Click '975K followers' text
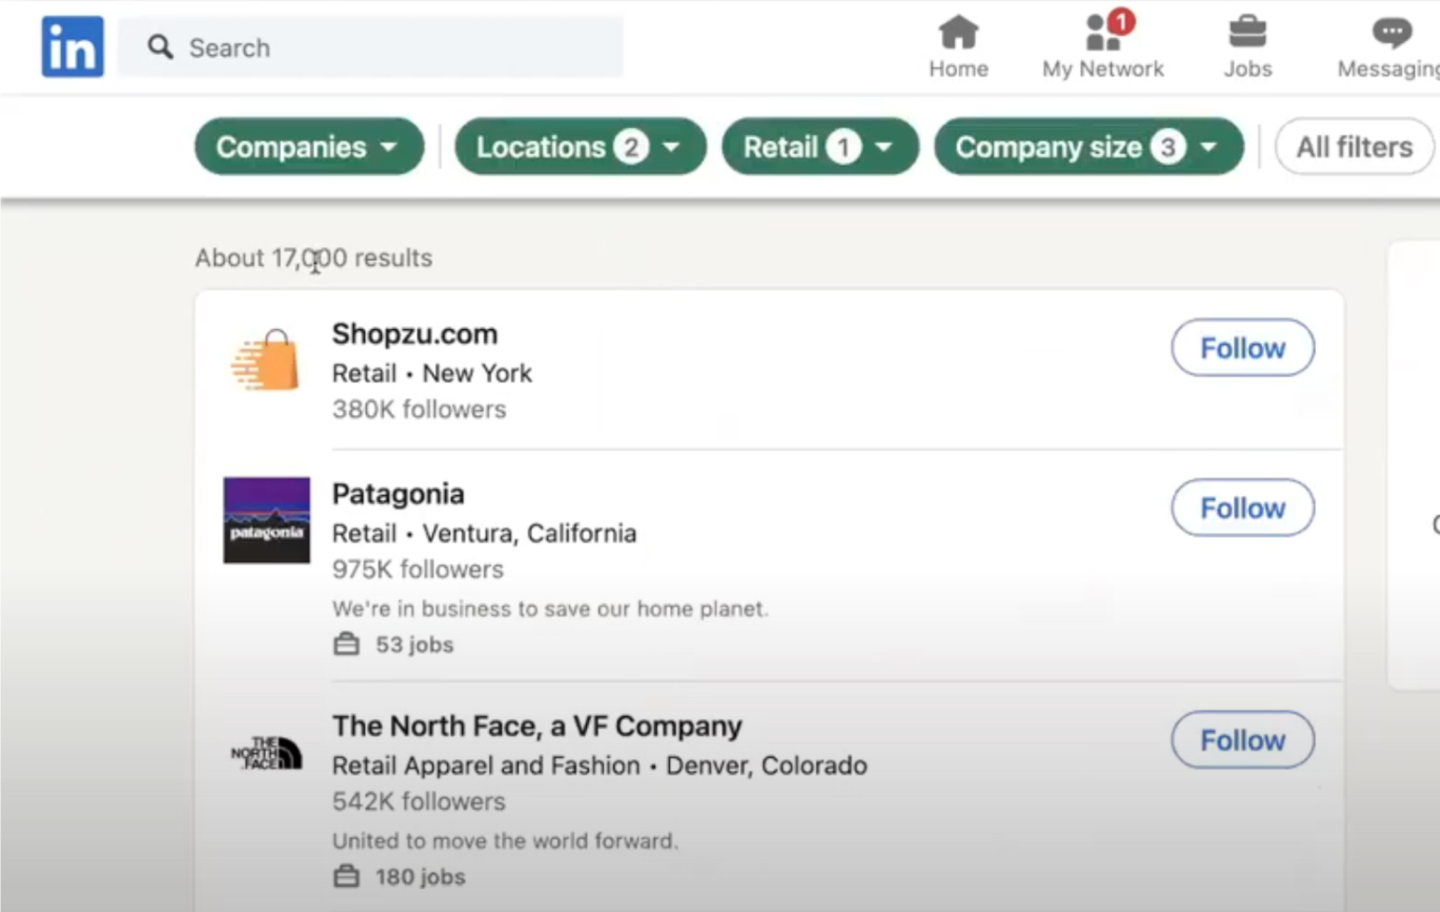1440x912 pixels. coord(418,569)
